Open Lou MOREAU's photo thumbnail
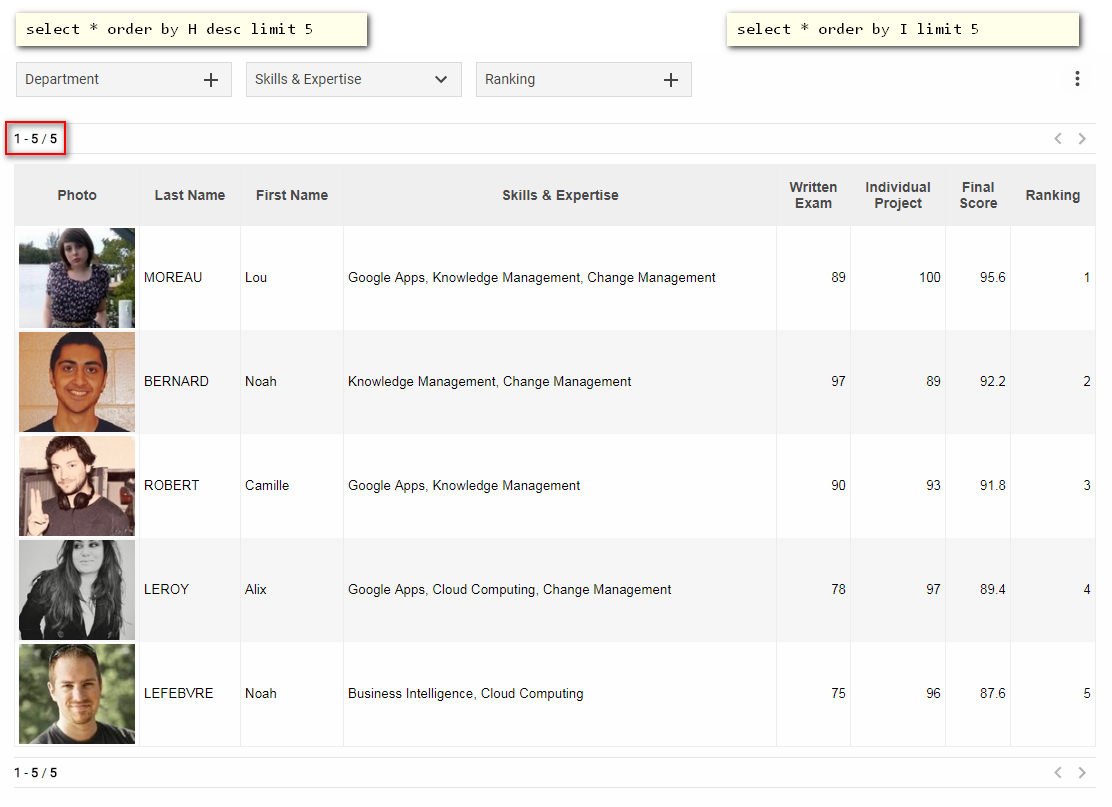 (x=77, y=278)
